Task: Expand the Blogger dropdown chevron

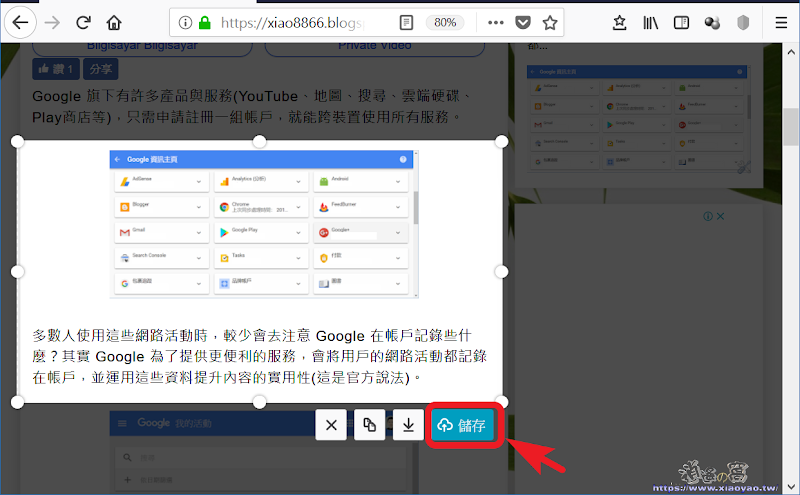Action: coord(198,207)
